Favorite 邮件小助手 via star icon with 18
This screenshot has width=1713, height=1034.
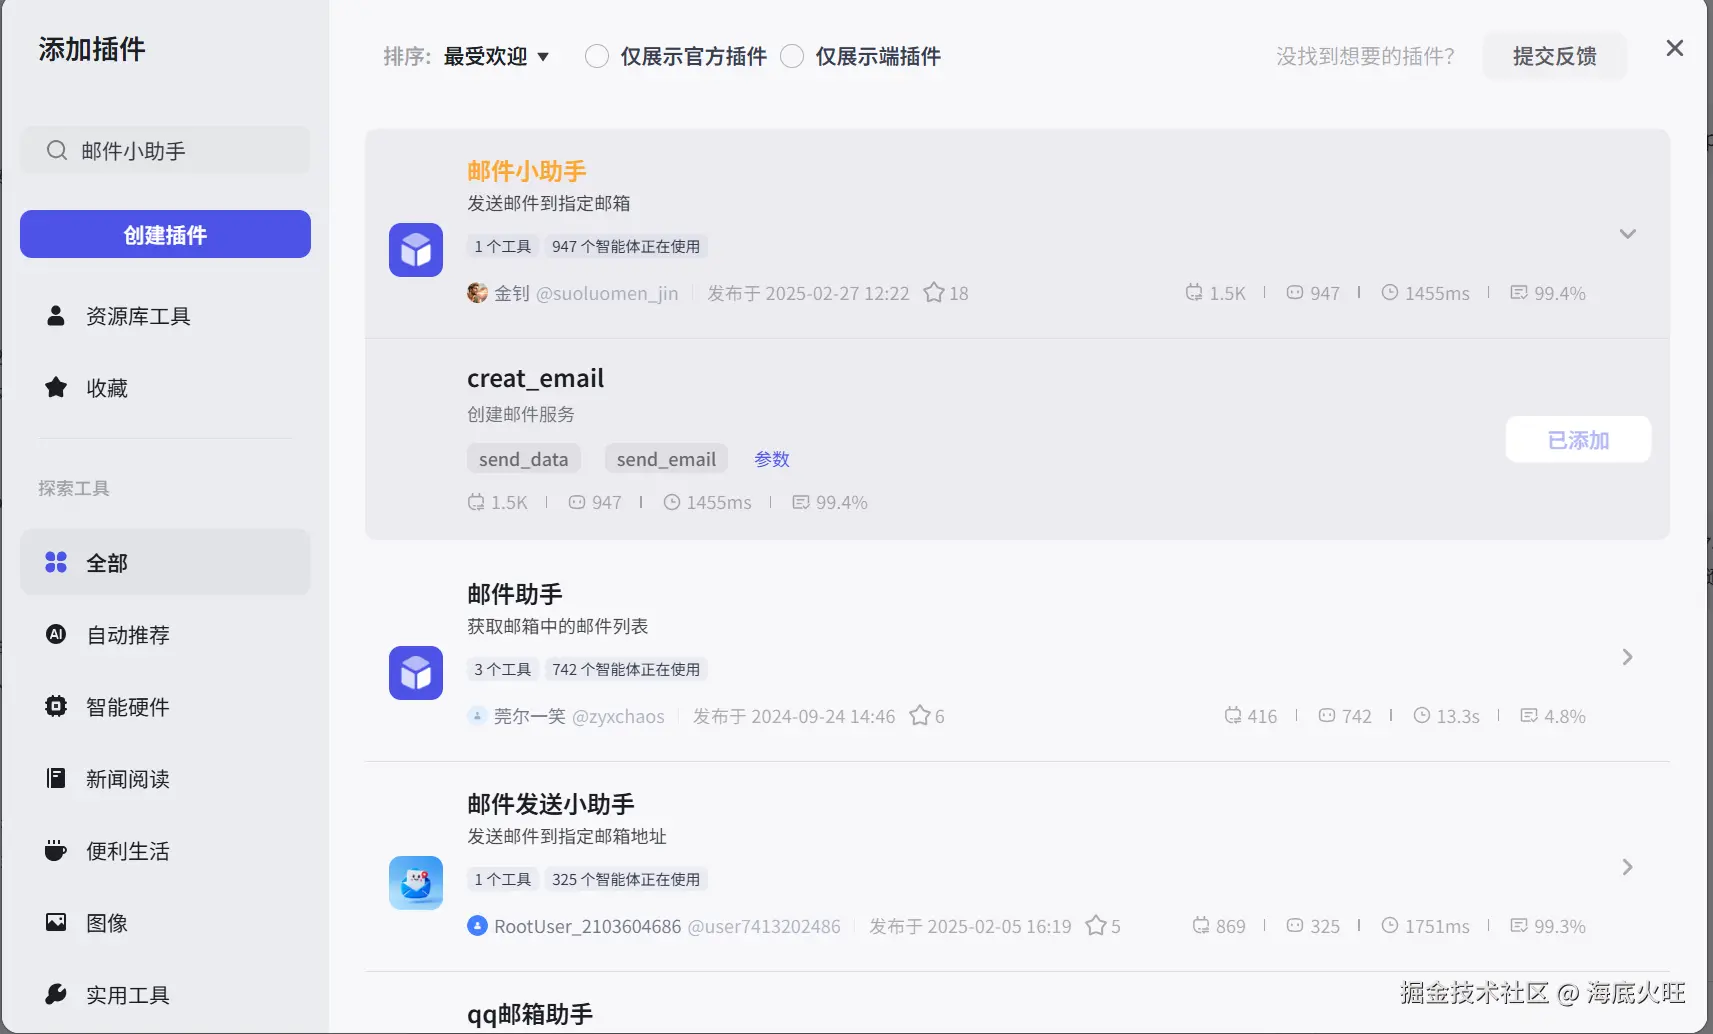click(x=934, y=293)
